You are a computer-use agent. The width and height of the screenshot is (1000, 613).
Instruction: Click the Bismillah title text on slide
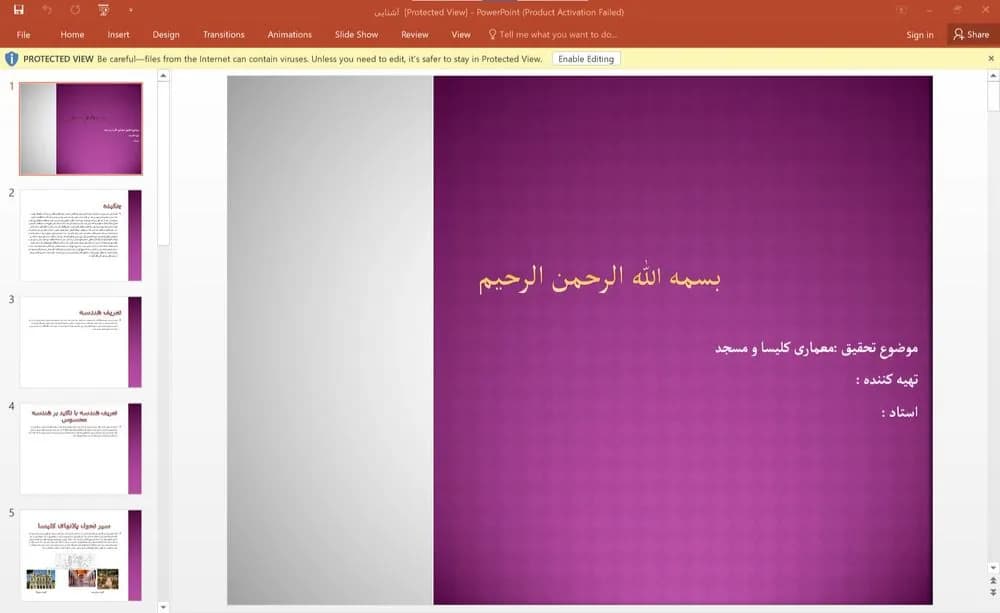click(x=599, y=277)
